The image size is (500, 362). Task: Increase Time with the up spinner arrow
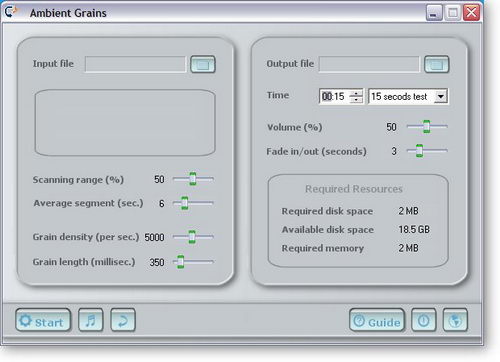click(x=356, y=93)
